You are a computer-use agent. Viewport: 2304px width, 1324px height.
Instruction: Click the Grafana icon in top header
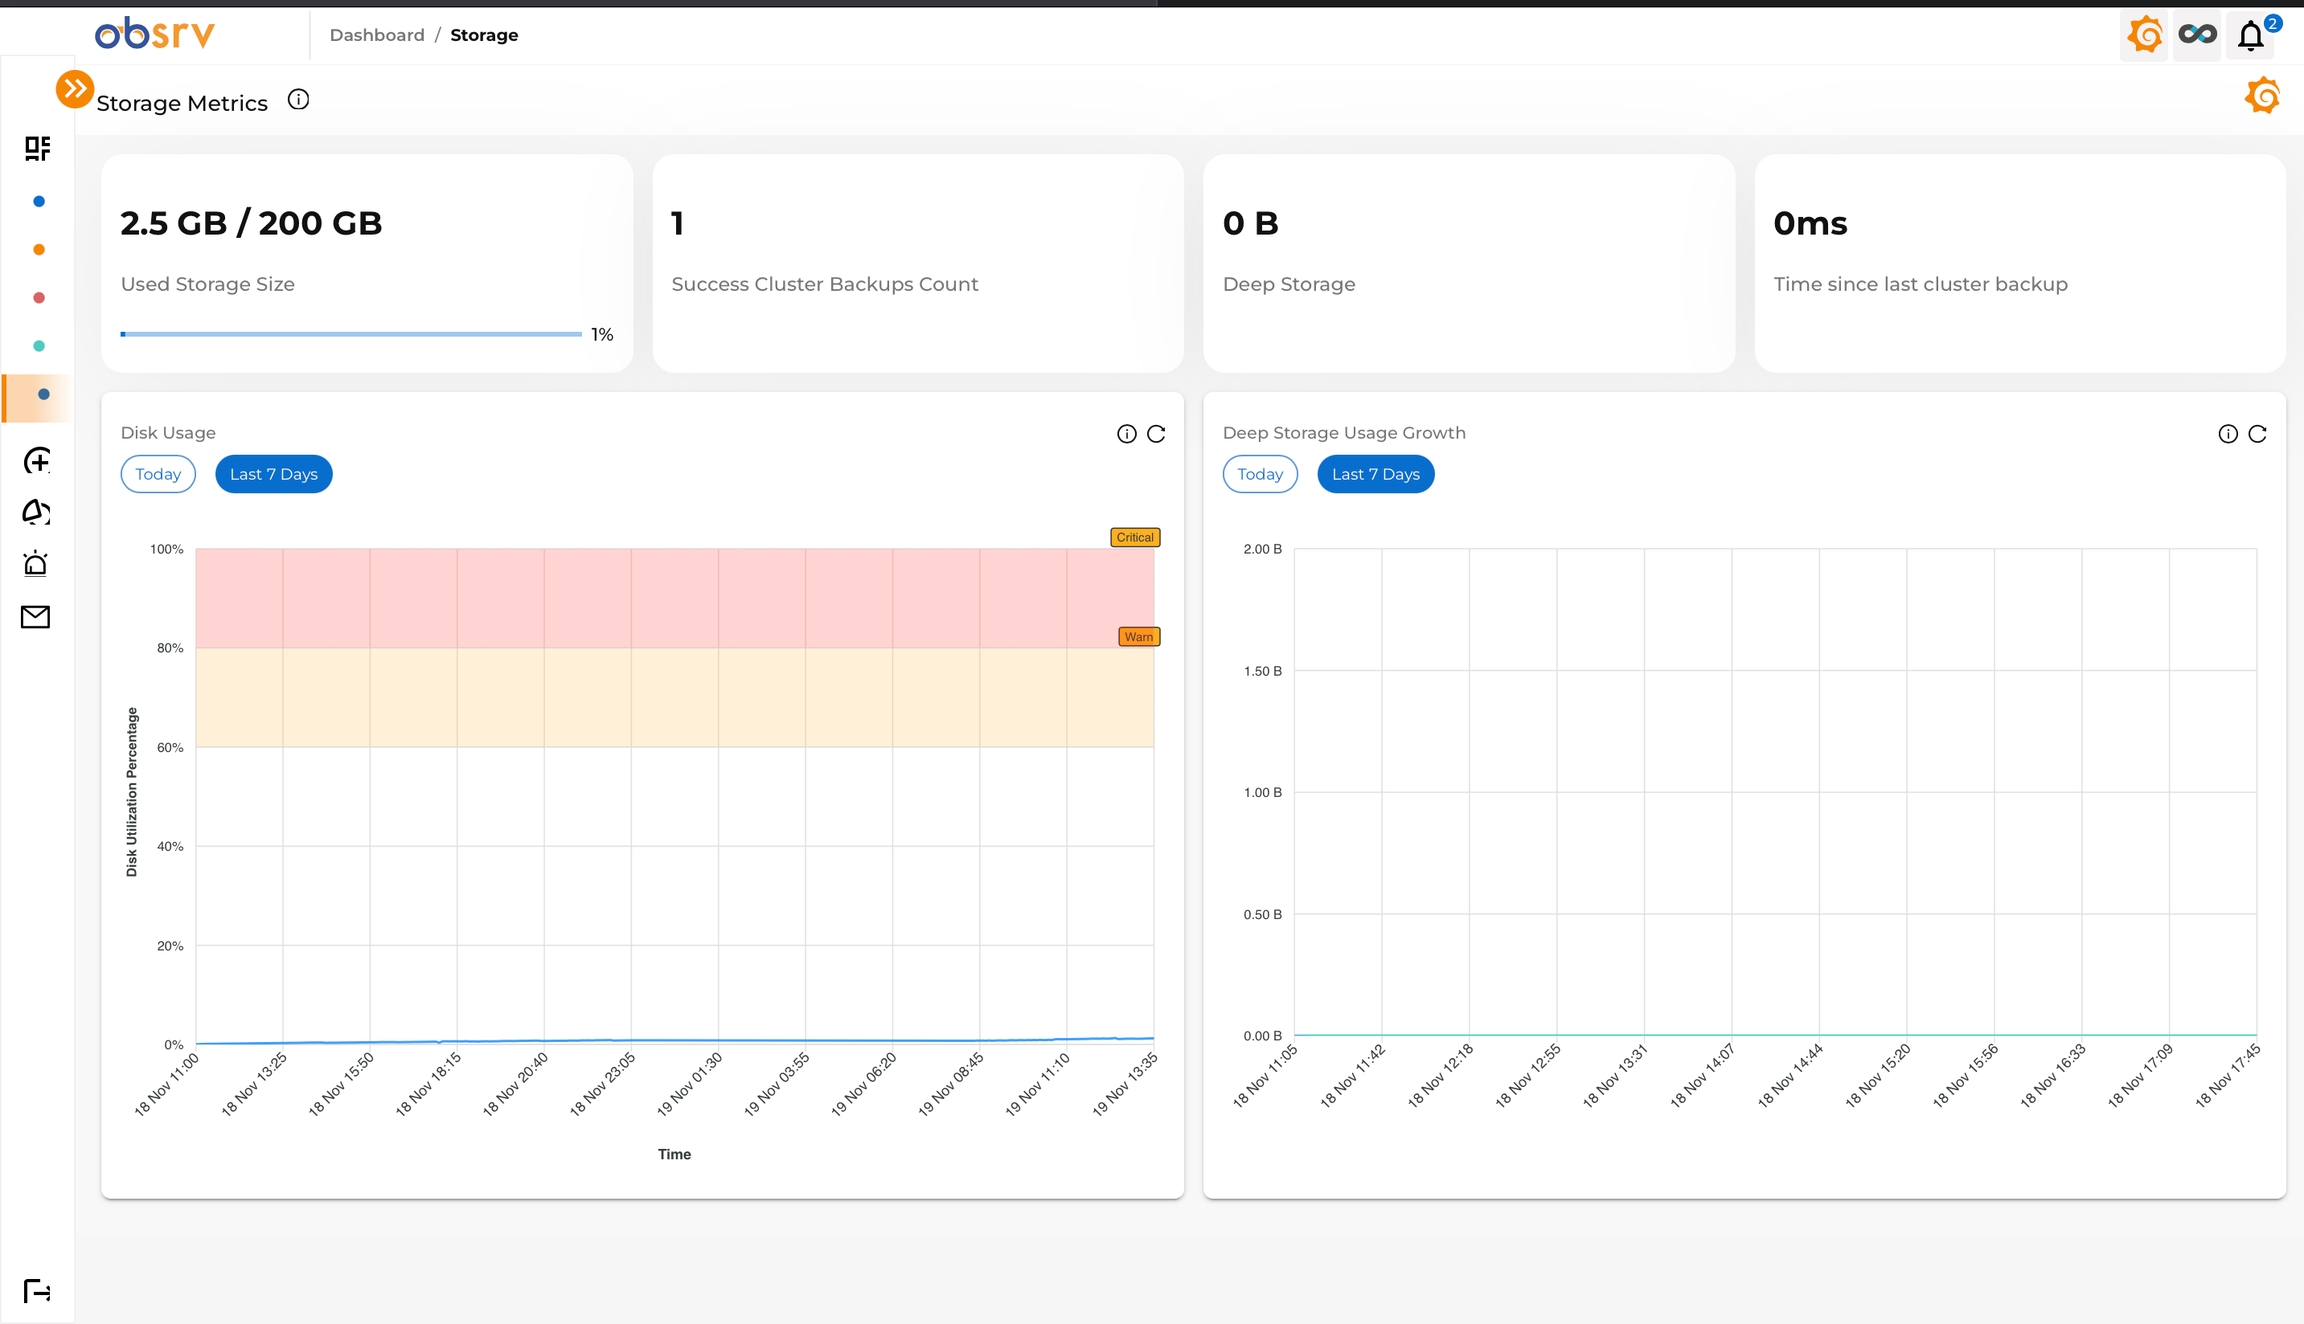(x=2144, y=35)
